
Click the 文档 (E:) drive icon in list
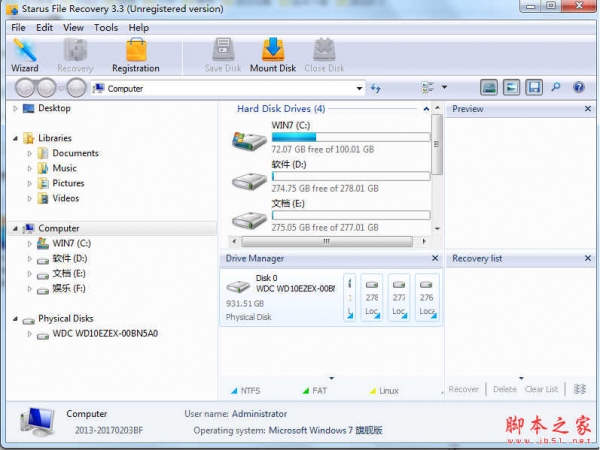click(249, 220)
